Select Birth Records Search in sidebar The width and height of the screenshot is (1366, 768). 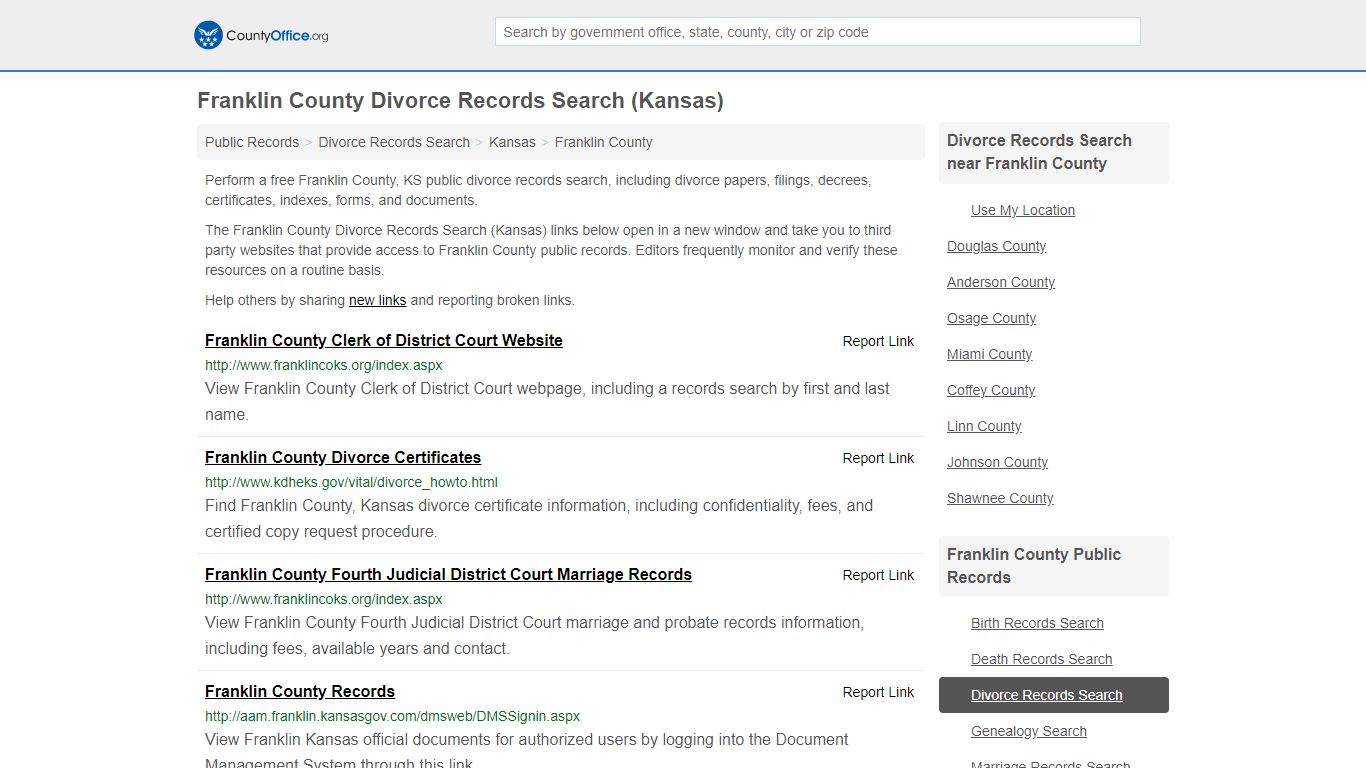point(1037,623)
